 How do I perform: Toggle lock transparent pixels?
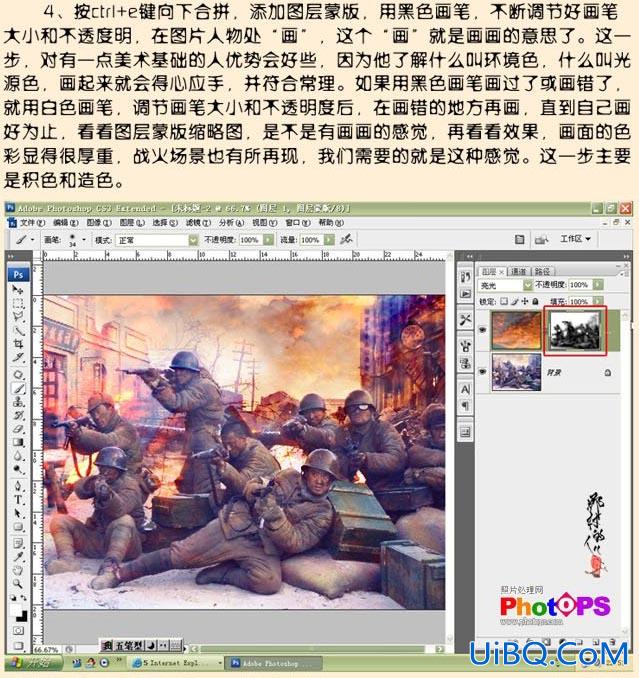504,301
